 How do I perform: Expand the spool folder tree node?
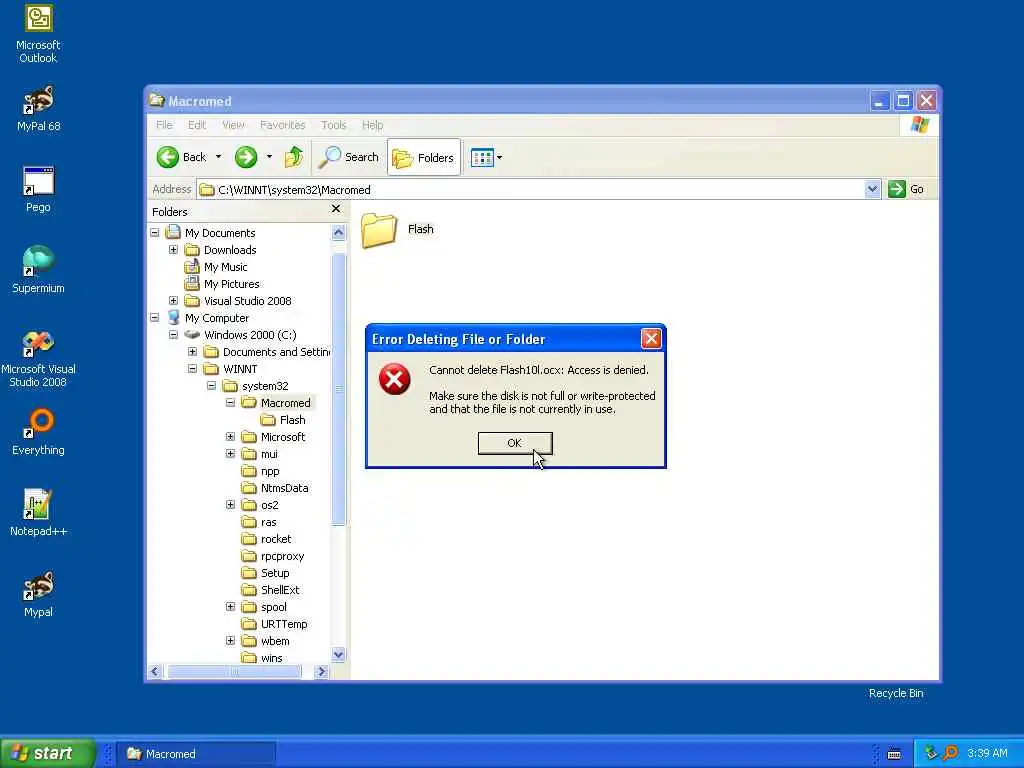231,606
